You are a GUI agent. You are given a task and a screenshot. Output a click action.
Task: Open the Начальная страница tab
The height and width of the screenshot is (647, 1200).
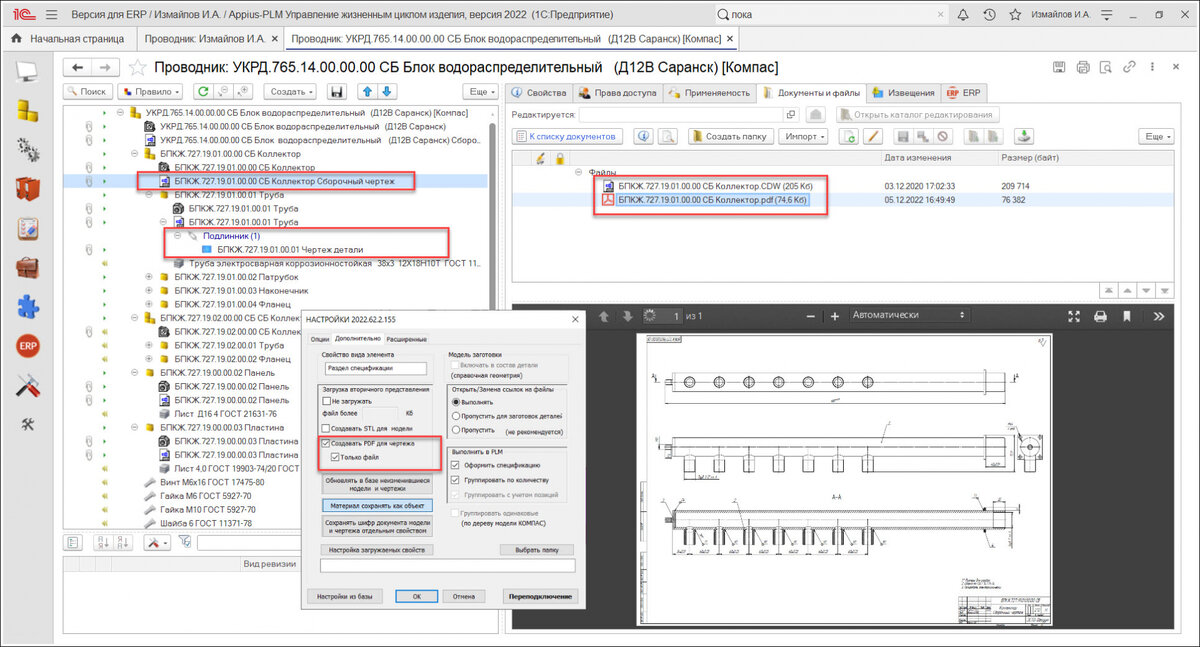click(x=69, y=39)
